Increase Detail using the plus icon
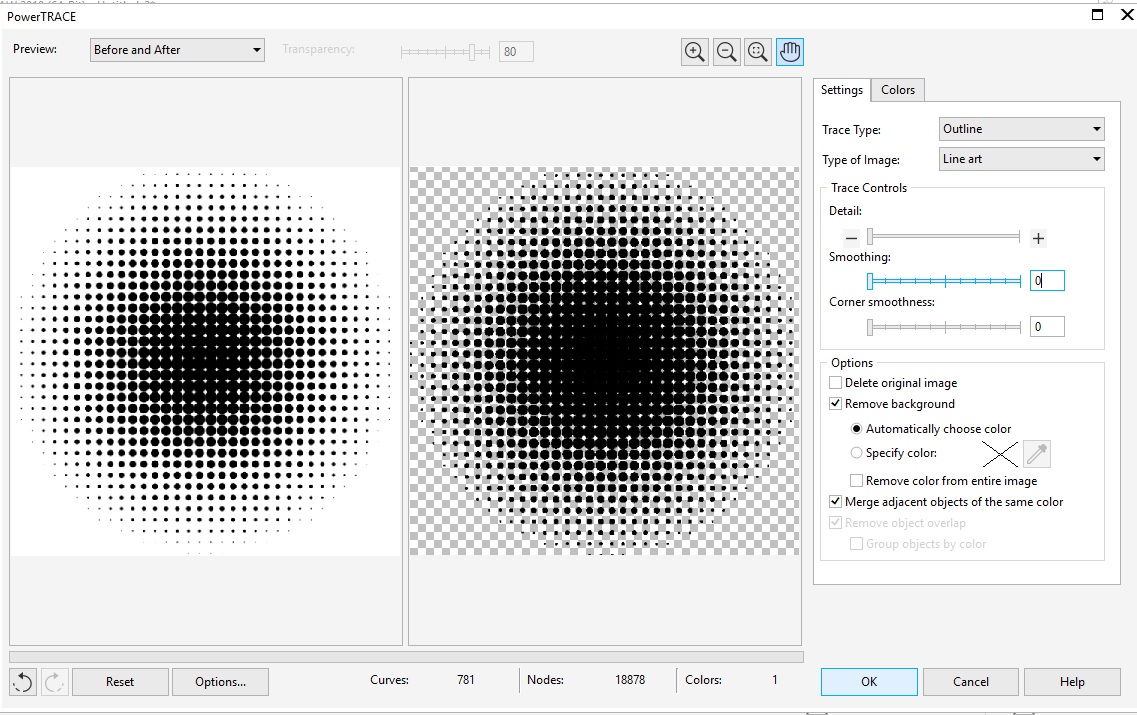Screen dimensions: 1137x715 click(1038, 238)
